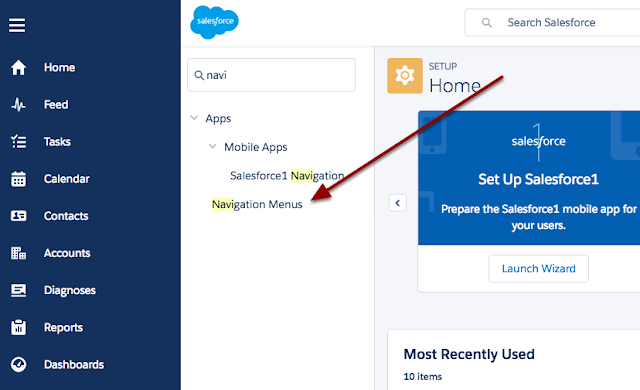Click the Dashboards gauge icon
This screenshot has height=390, width=640.
click(18, 364)
